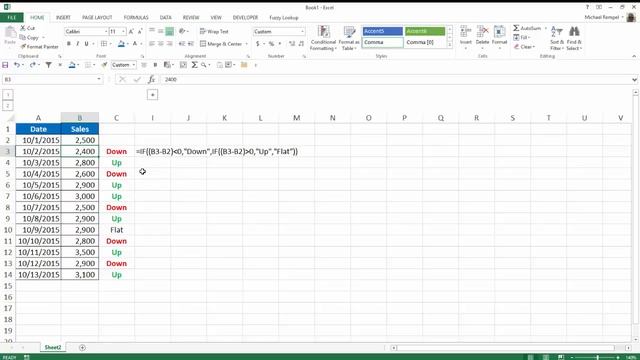640x360 pixels.
Task: Click the Accent5 blue style swatch
Action: [x=382, y=31]
